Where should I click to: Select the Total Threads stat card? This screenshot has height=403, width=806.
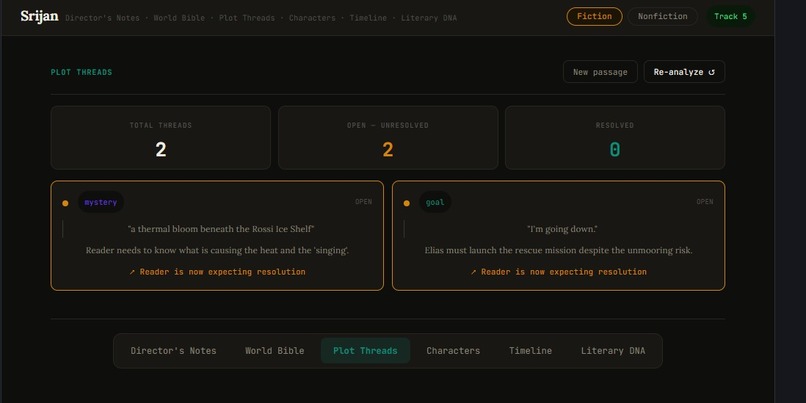tap(160, 138)
